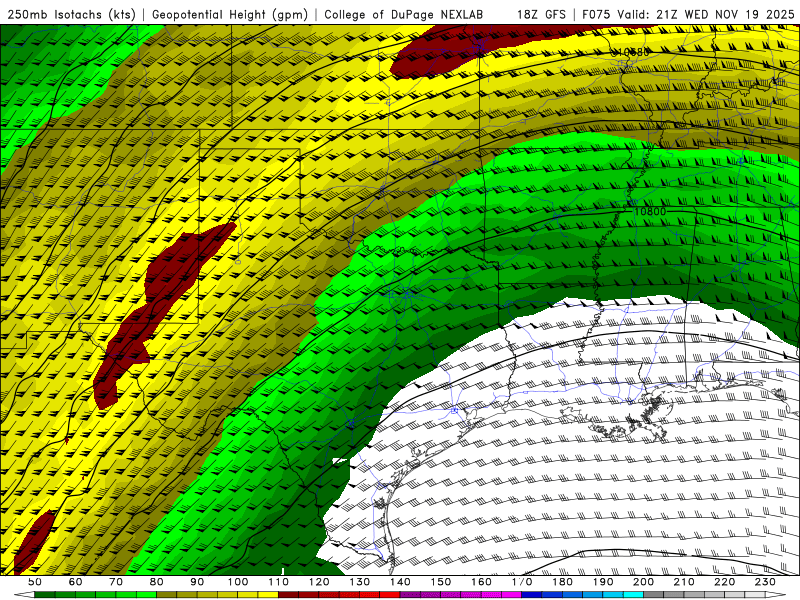Screen dimensions: 800x600
Task: Click the 60 knot legend label
Action: pos(76,582)
